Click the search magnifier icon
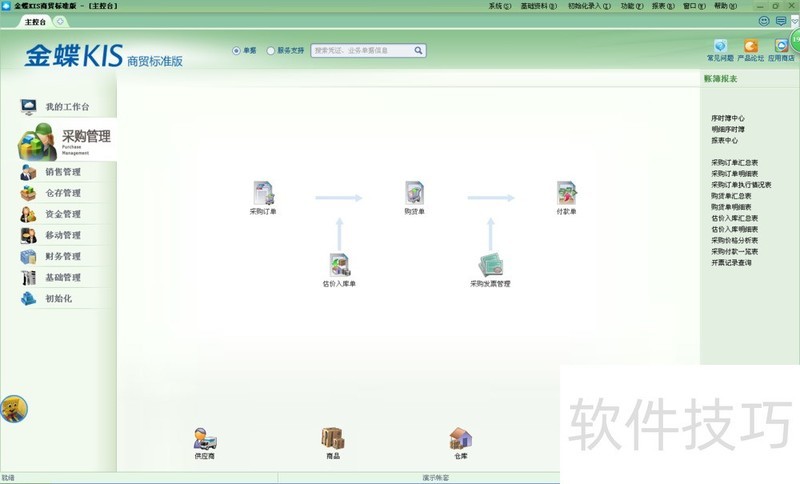This screenshot has height=484, width=800. (418, 50)
